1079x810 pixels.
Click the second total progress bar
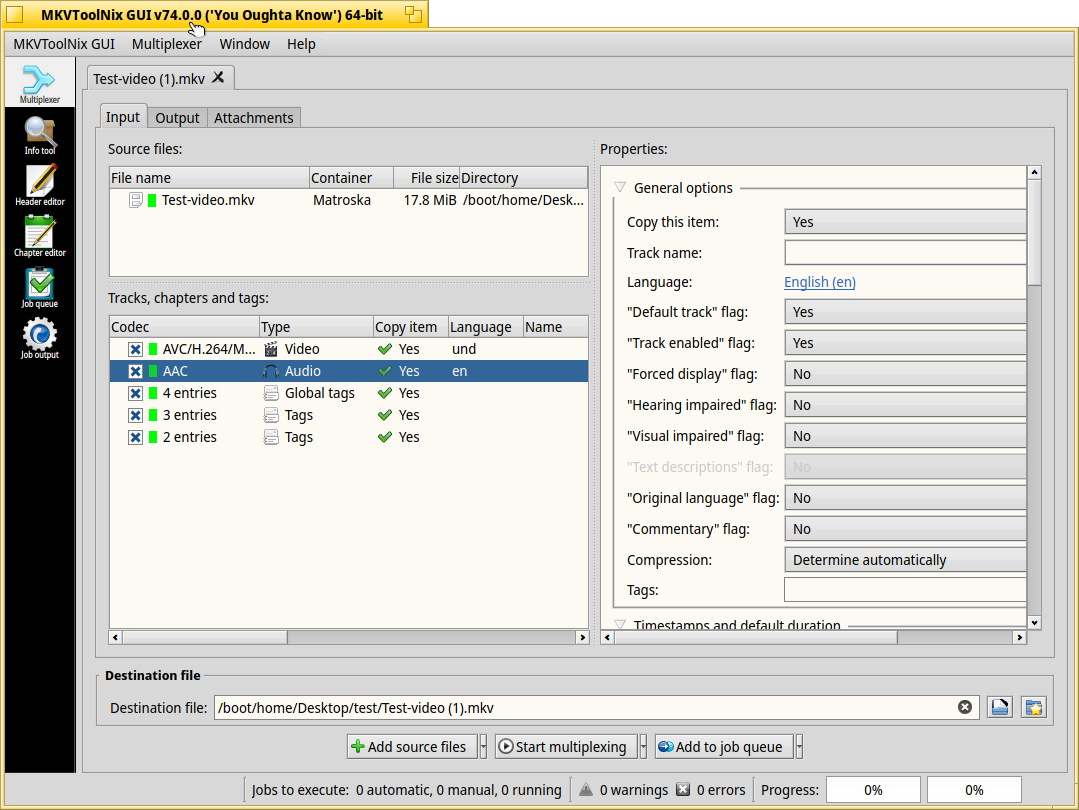[974, 789]
